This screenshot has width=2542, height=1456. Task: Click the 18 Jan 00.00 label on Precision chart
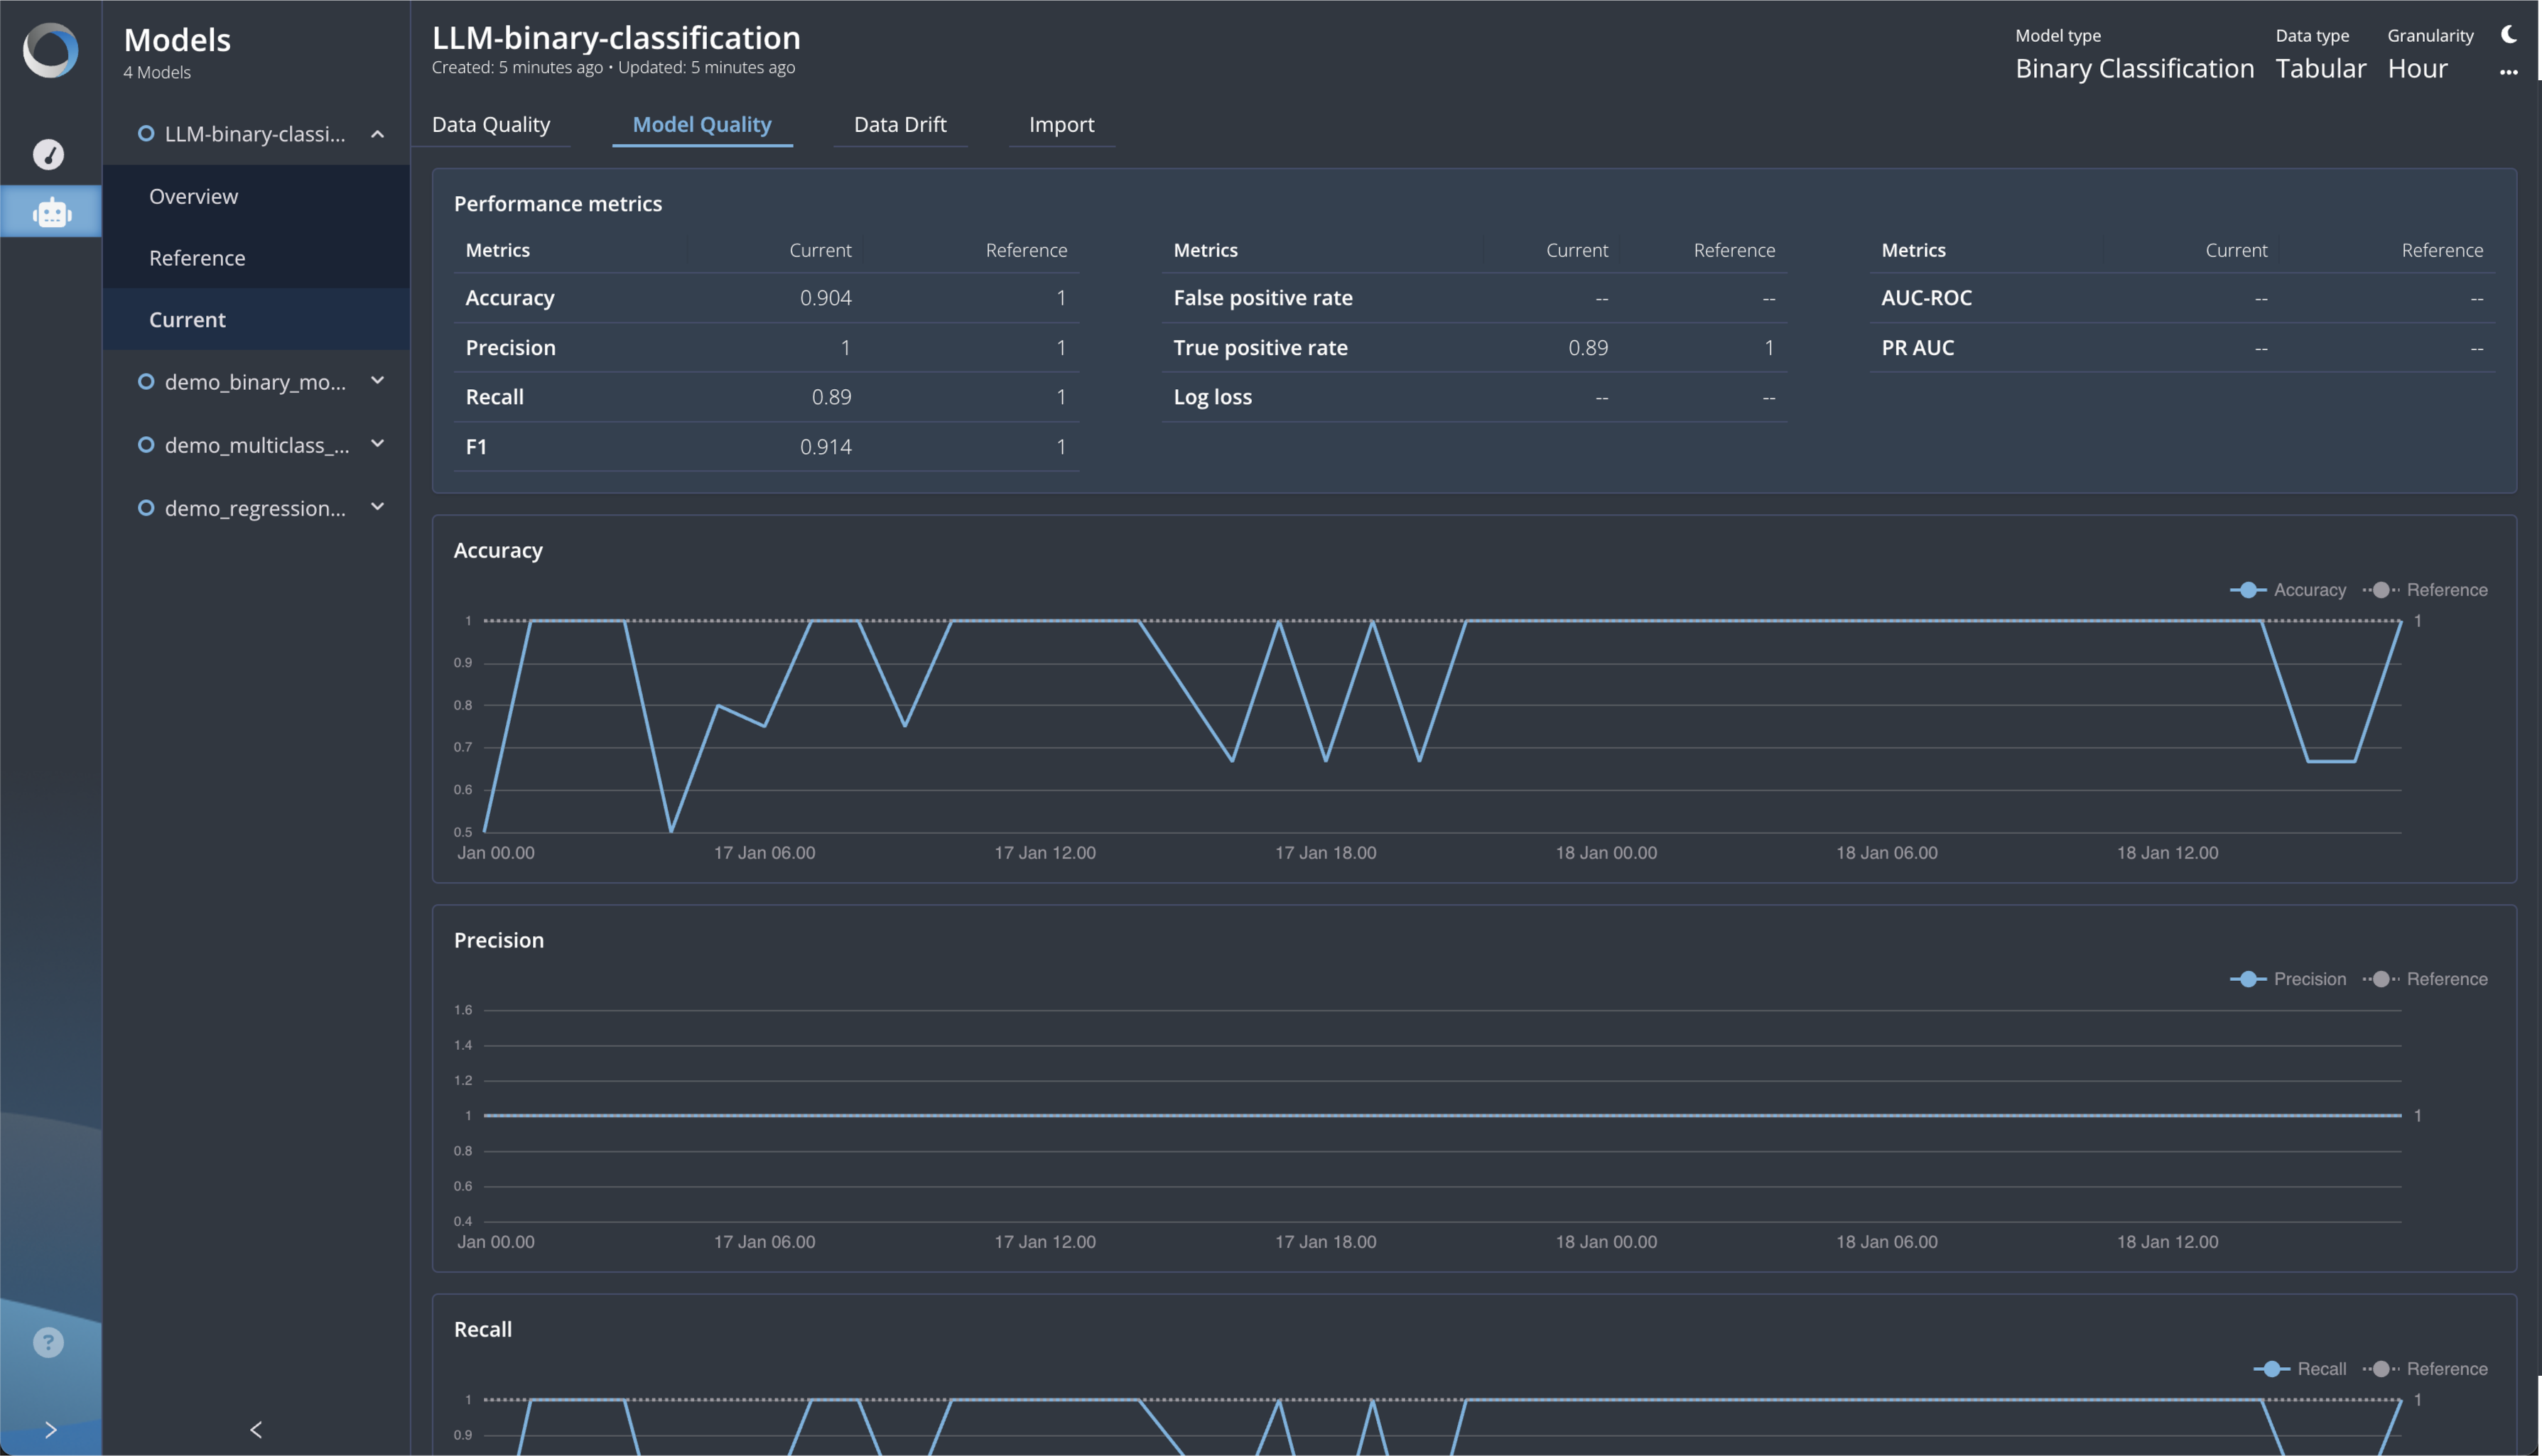[1605, 1242]
